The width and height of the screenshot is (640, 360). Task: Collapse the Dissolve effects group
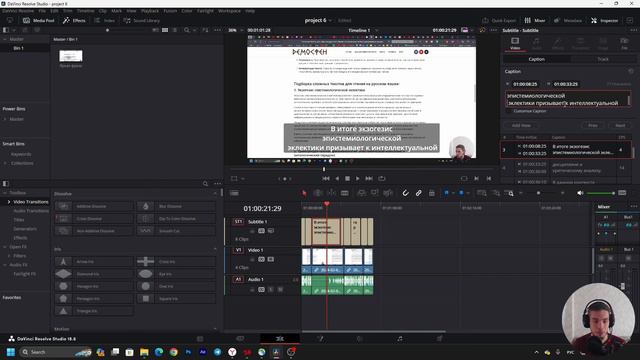pyautogui.click(x=215, y=193)
